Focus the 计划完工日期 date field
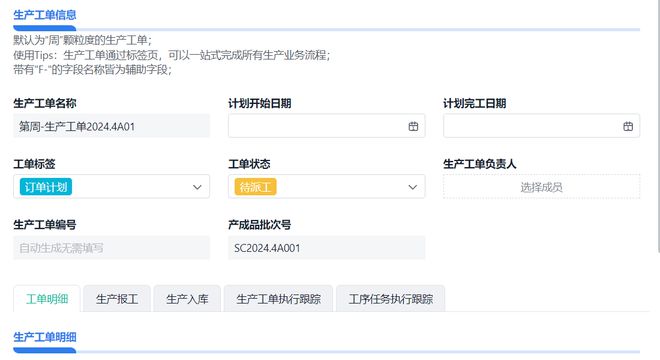 click(541, 126)
